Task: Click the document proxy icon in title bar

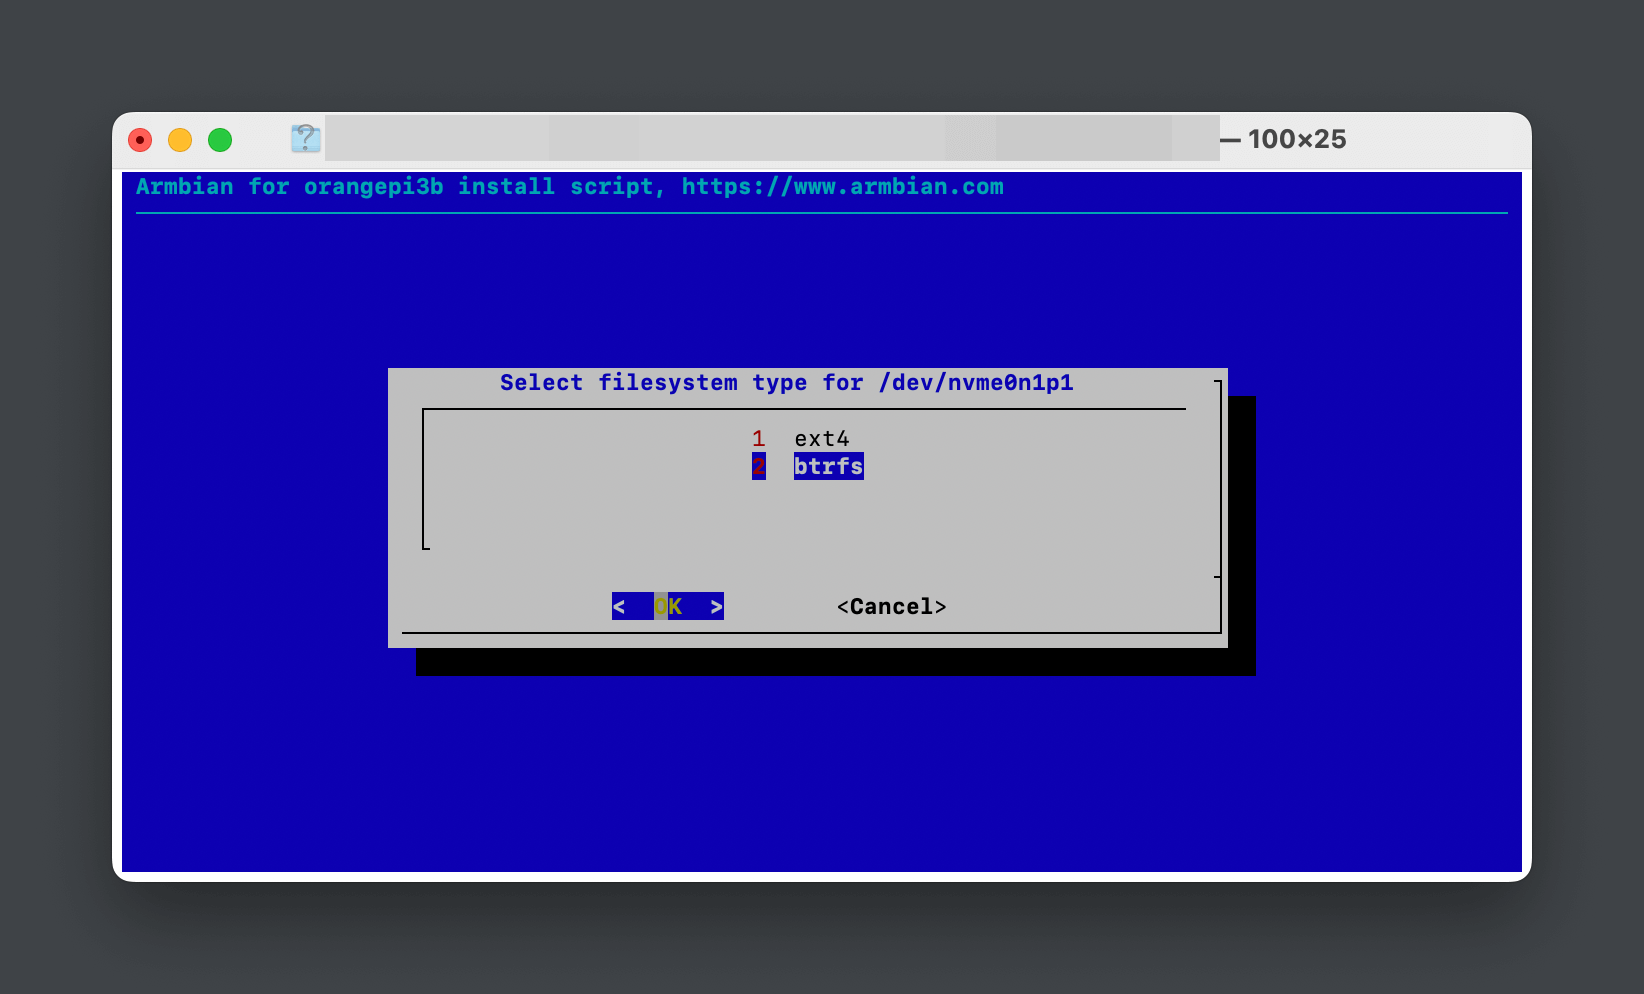Action: pos(305,139)
